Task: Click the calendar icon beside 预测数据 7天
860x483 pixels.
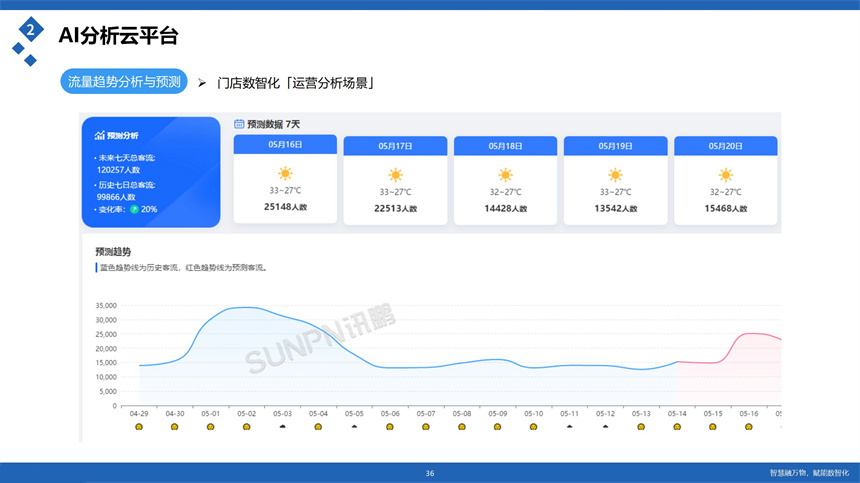Action: [239, 124]
